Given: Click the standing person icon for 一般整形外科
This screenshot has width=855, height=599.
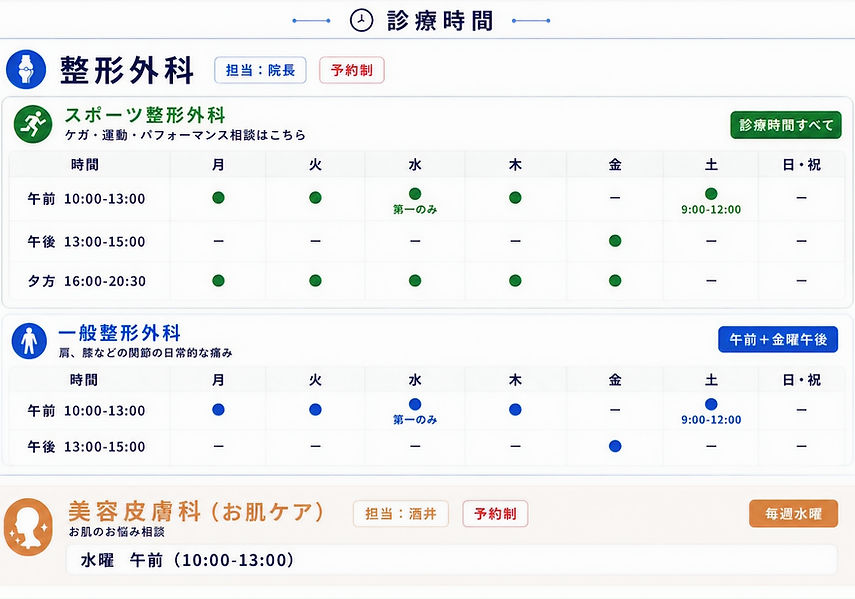Looking at the screenshot, I should pos(29,341).
